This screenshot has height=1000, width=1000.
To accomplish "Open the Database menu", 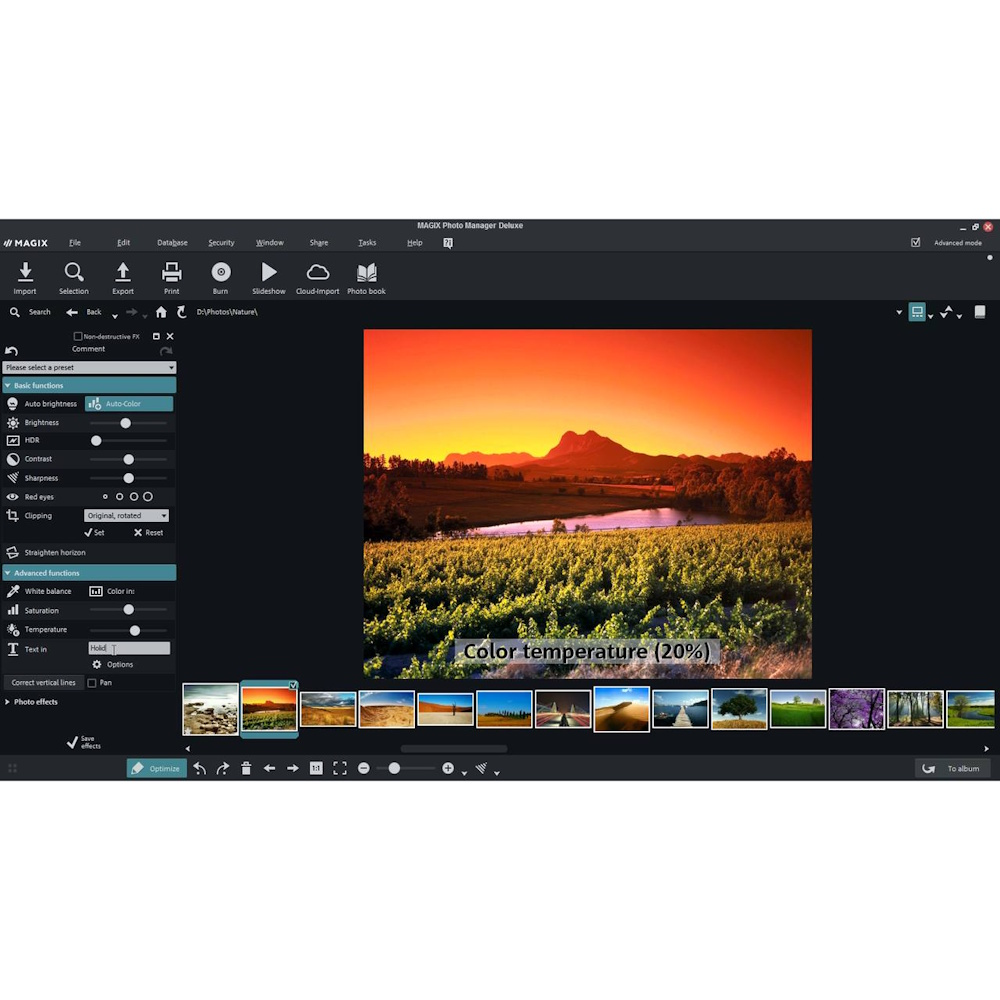I will coord(172,242).
